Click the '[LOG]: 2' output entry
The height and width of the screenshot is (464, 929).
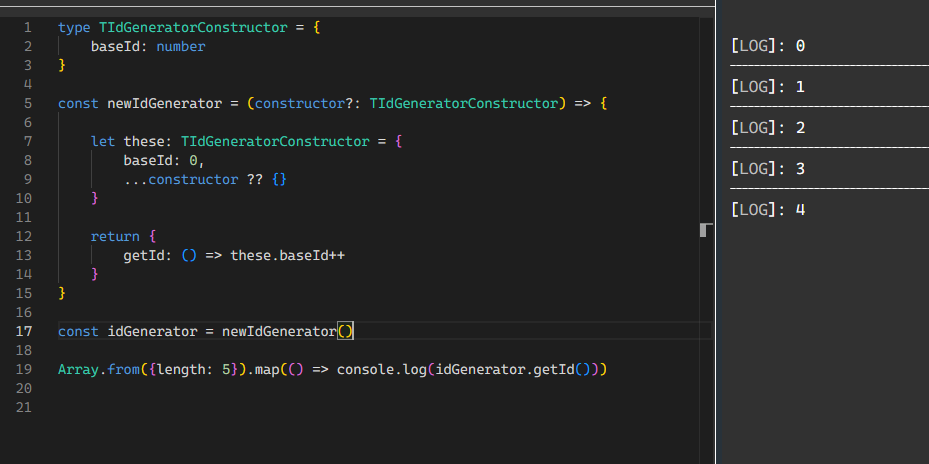(768, 127)
